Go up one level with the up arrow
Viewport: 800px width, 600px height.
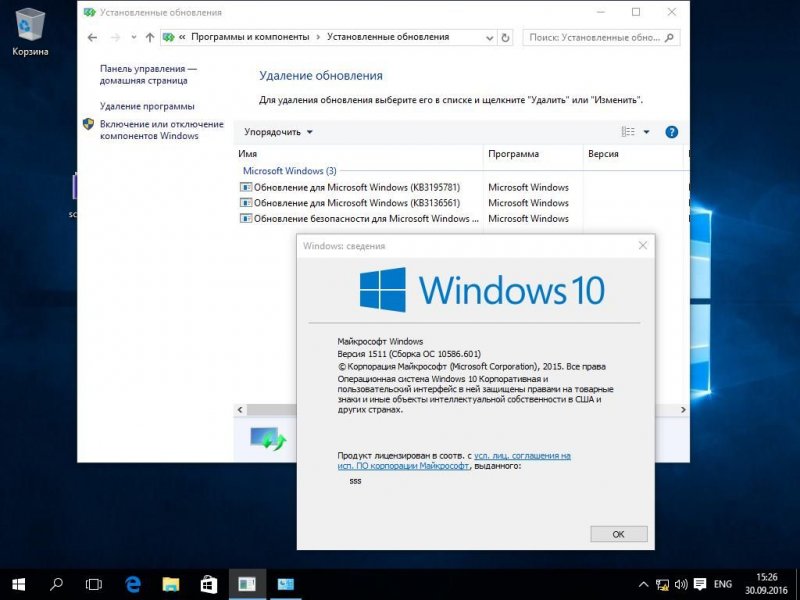click(149, 37)
